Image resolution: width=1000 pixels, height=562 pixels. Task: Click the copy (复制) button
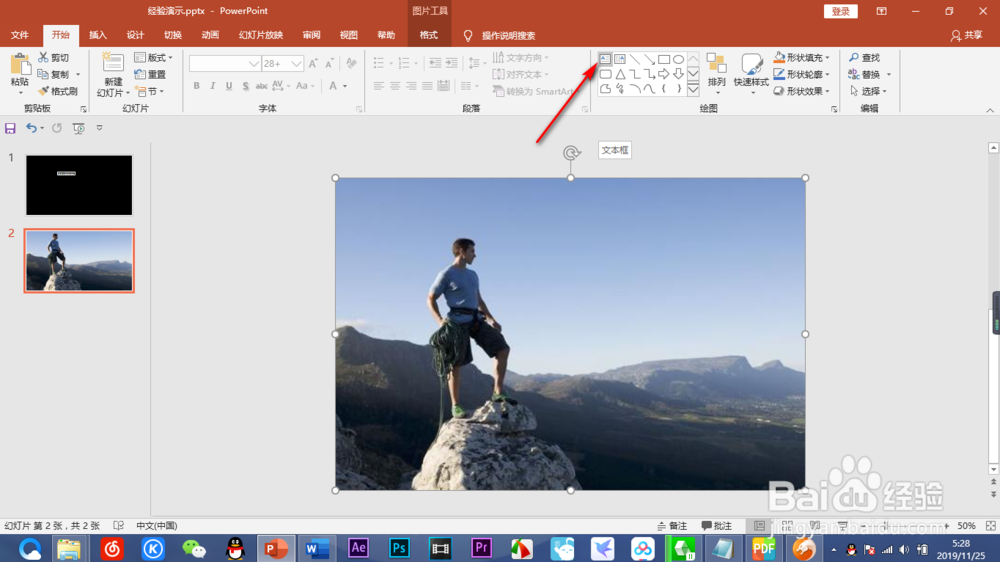[54, 75]
